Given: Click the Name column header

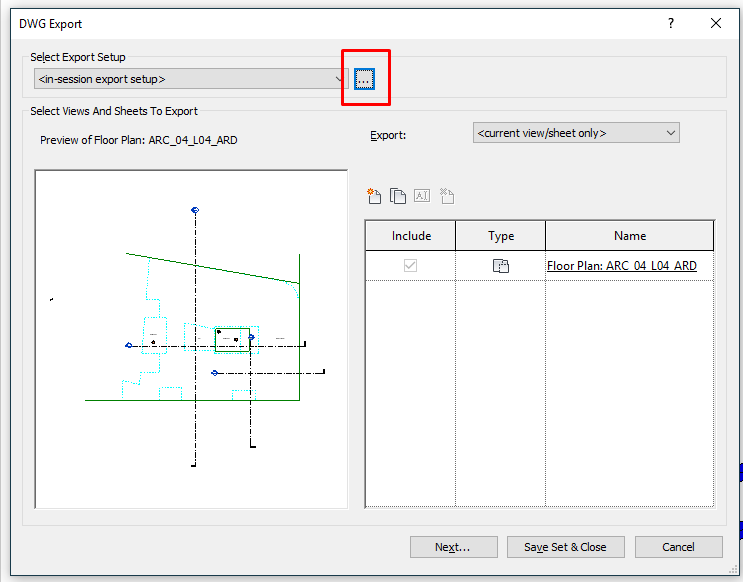Looking at the screenshot, I should coord(630,236).
